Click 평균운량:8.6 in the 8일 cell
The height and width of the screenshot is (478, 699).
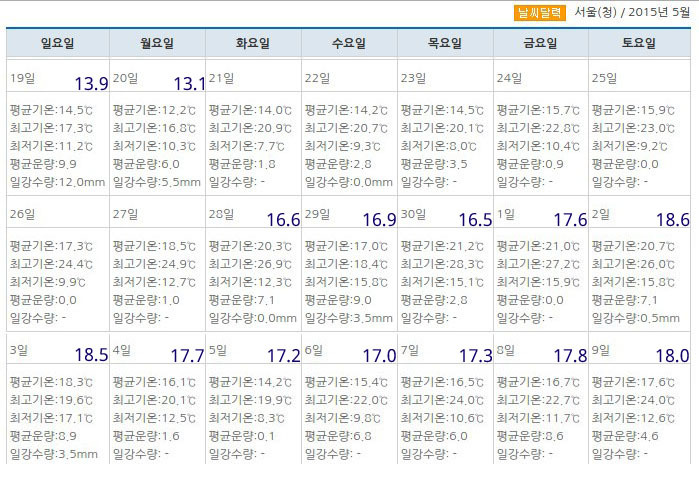coord(530,436)
